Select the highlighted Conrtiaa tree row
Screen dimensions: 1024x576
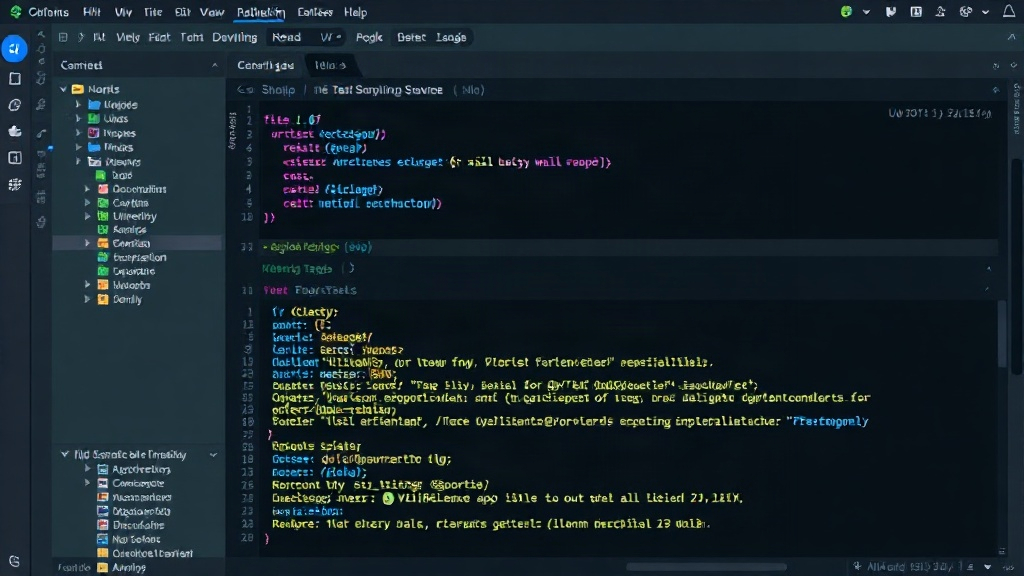137,243
